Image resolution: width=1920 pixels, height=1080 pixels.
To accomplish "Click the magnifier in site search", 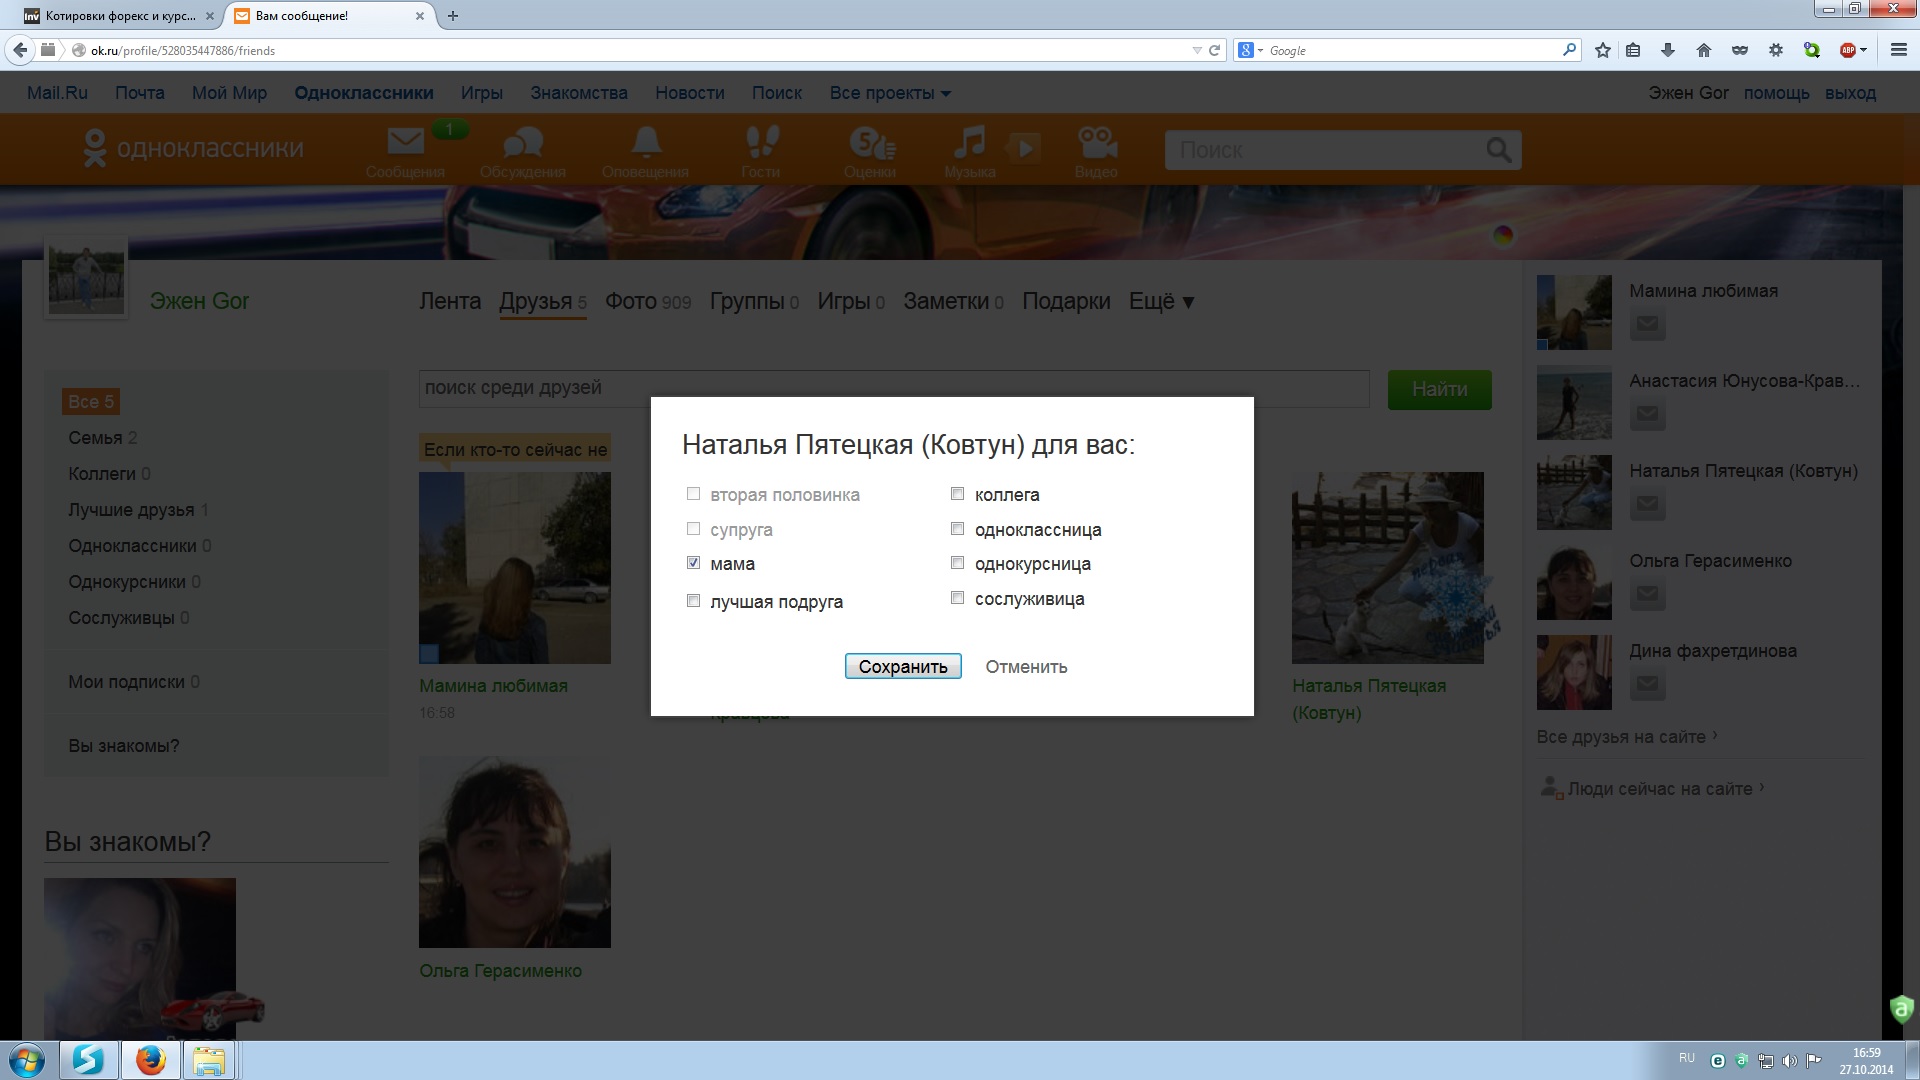I will point(1498,150).
